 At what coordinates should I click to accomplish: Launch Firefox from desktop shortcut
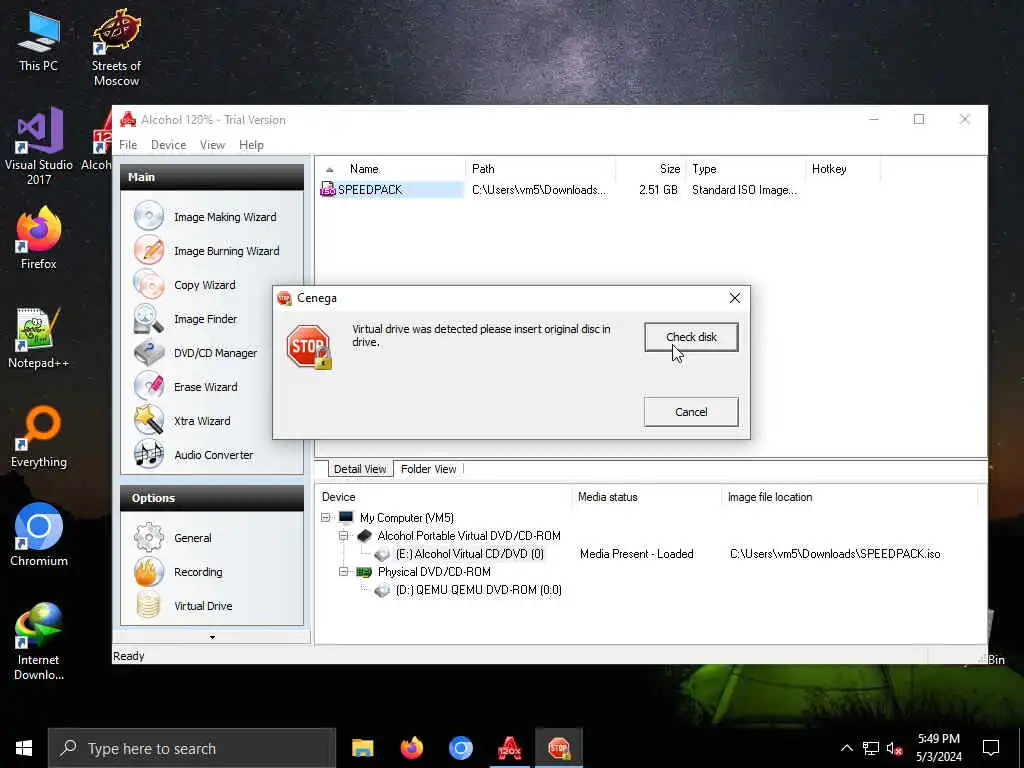pos(38,238)
